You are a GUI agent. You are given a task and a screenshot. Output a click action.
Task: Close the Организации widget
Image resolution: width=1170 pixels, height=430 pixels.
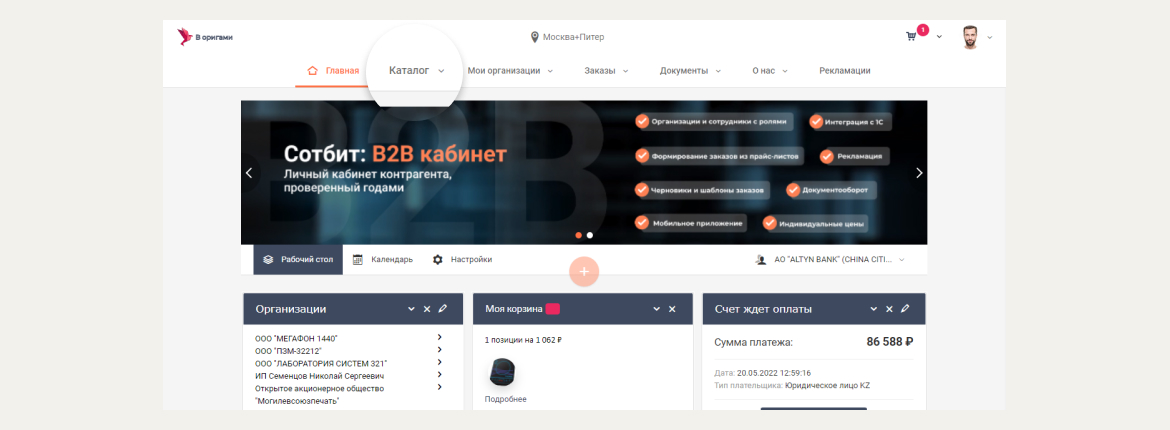[427, 308]
